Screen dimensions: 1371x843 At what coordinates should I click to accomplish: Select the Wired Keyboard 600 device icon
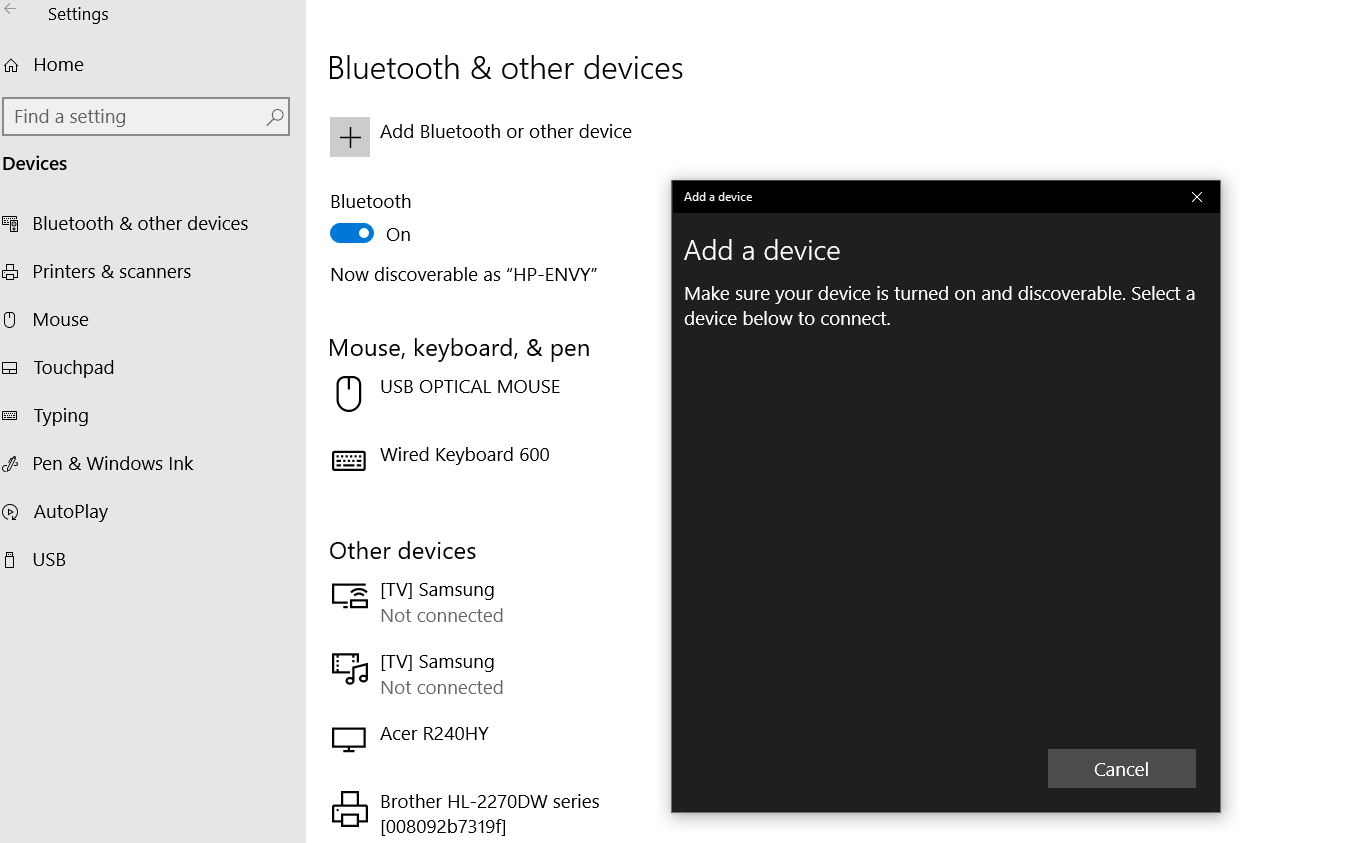pyautogui.click(x=348, y=460)
